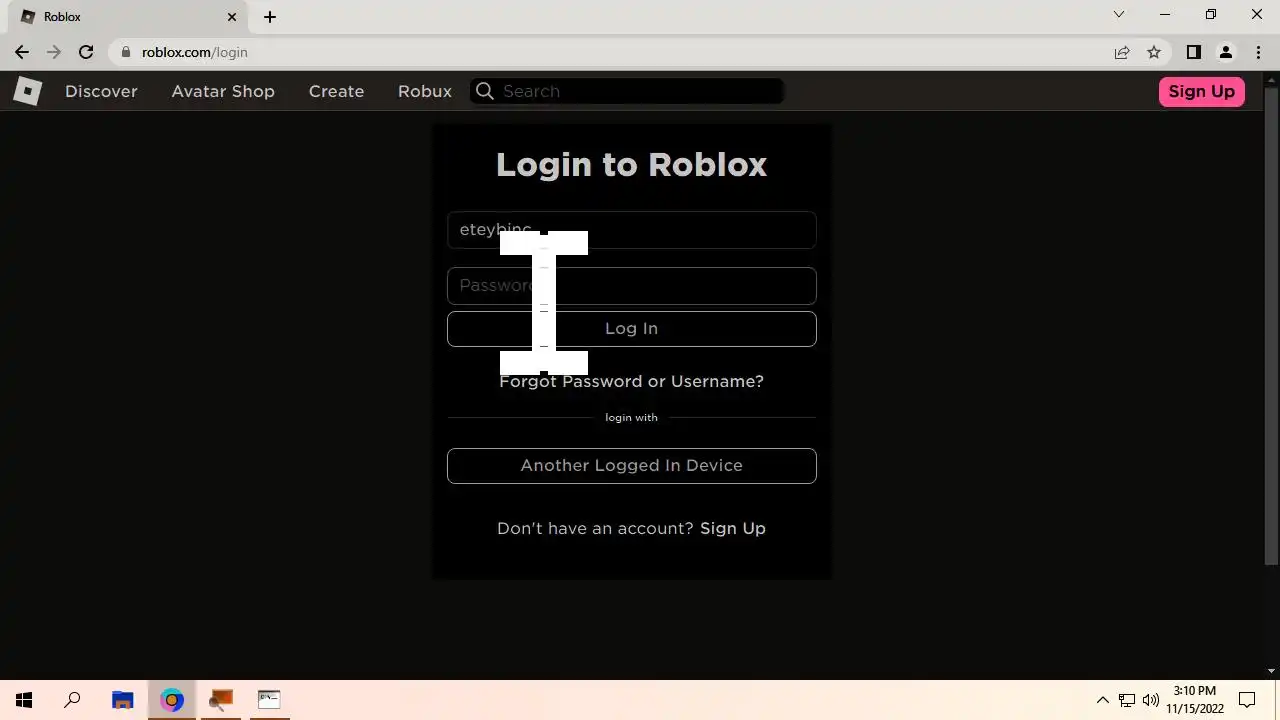Open Avatar Shop in navbar
This screenshot has height=720, width=1280.
tap(223, 91)
